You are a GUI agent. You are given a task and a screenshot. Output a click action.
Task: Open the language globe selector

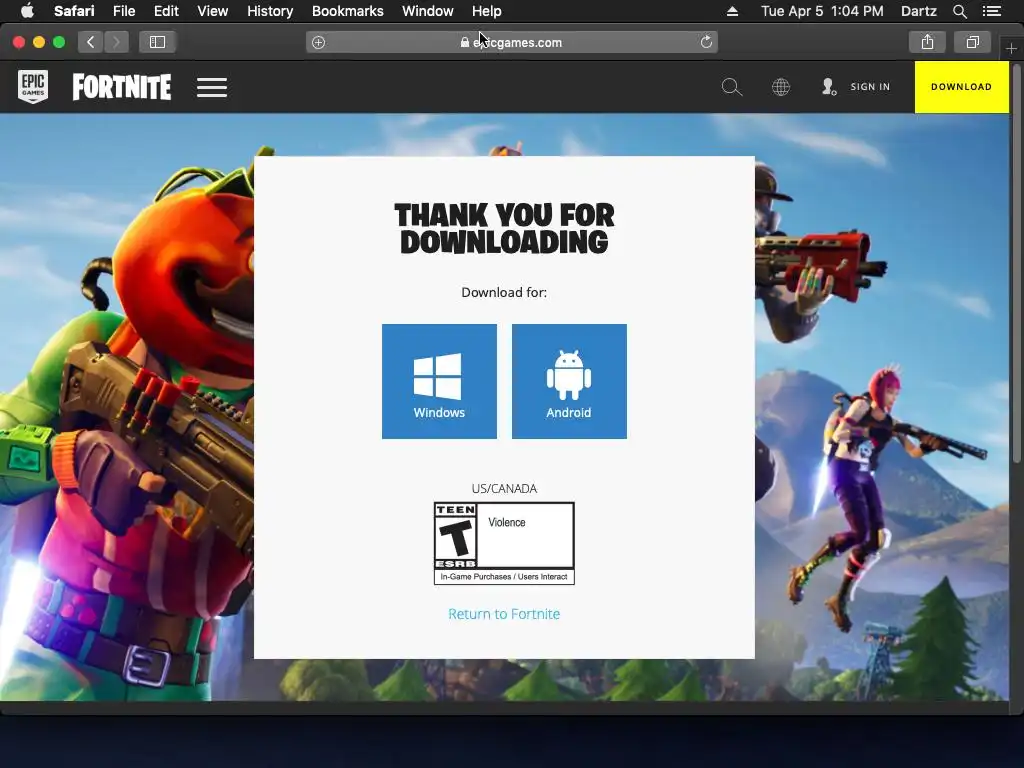[780, 87]
